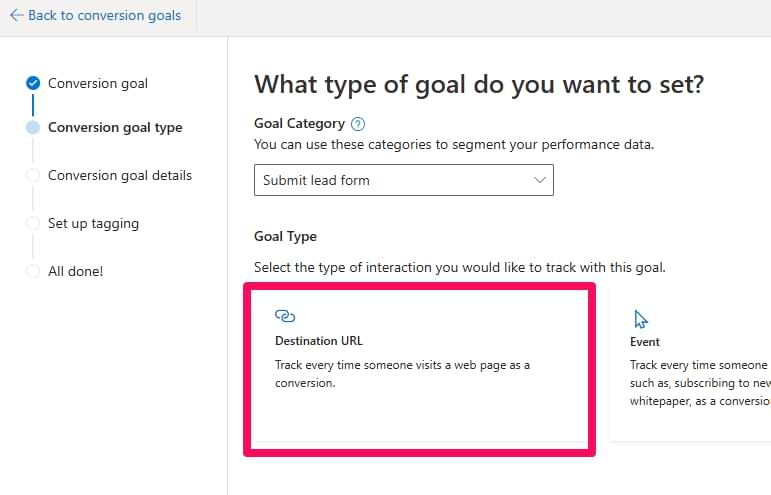Image resolution: width=771 pixels, height=495 pixels.
Task: Click the All done! step circle
Action: tap(33, 271)
